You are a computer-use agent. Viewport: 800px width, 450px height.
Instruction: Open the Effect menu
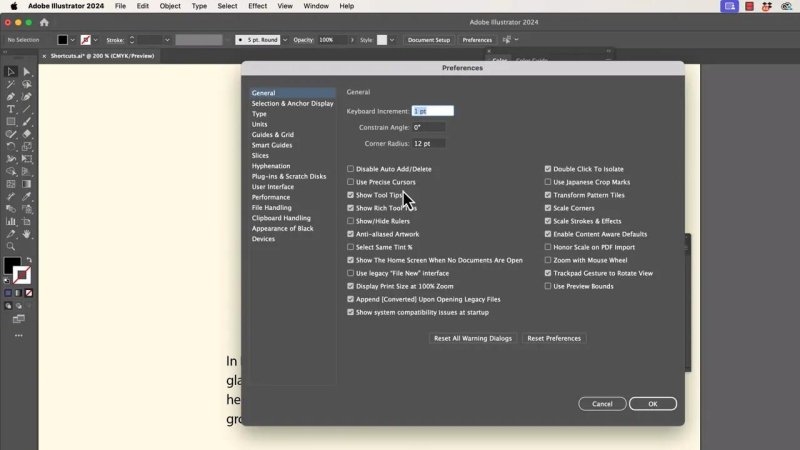pyautogui.click(x=257, y=6)
